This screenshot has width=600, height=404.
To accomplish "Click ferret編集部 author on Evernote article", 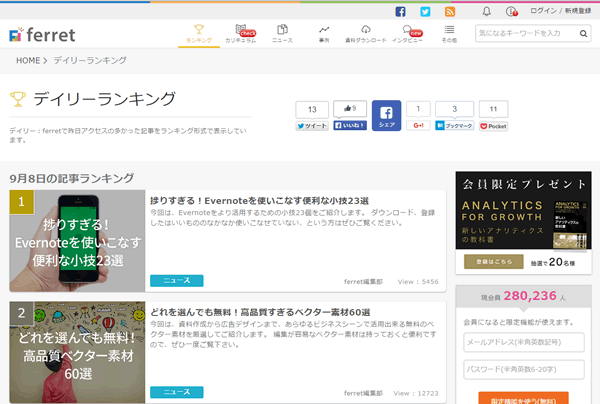I will coord(363,282).
